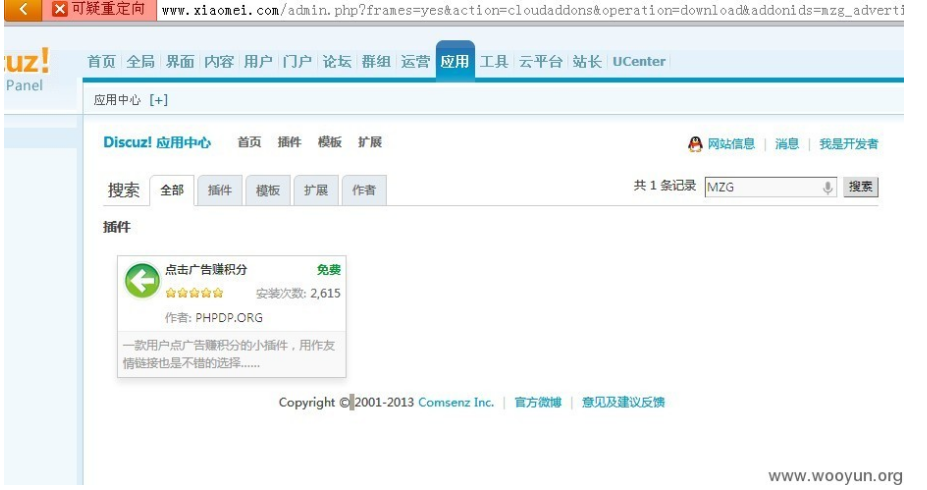This screenshot has height=490, width=927.
Task: Open the 首页 admin menu
Action: tap(102, 61)
